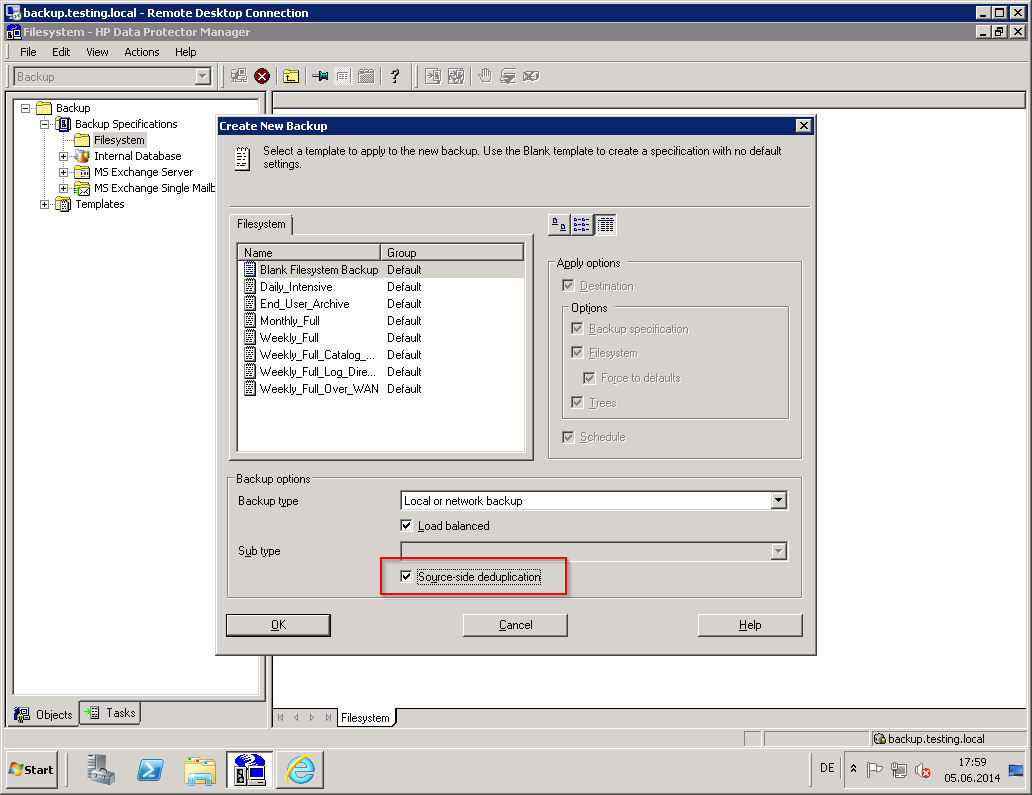Expand the Internal Database tree node
The image size is (1032, 795).
click(x=63, y=156)
